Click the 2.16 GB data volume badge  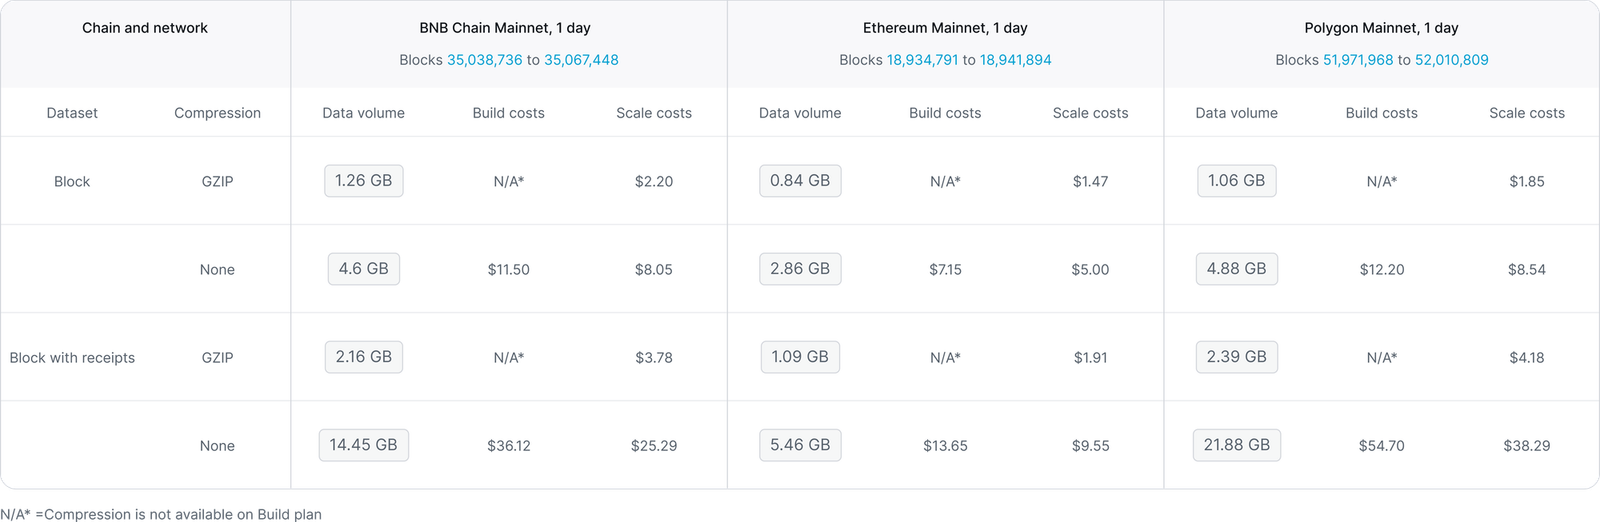click(x=364, y=357)
